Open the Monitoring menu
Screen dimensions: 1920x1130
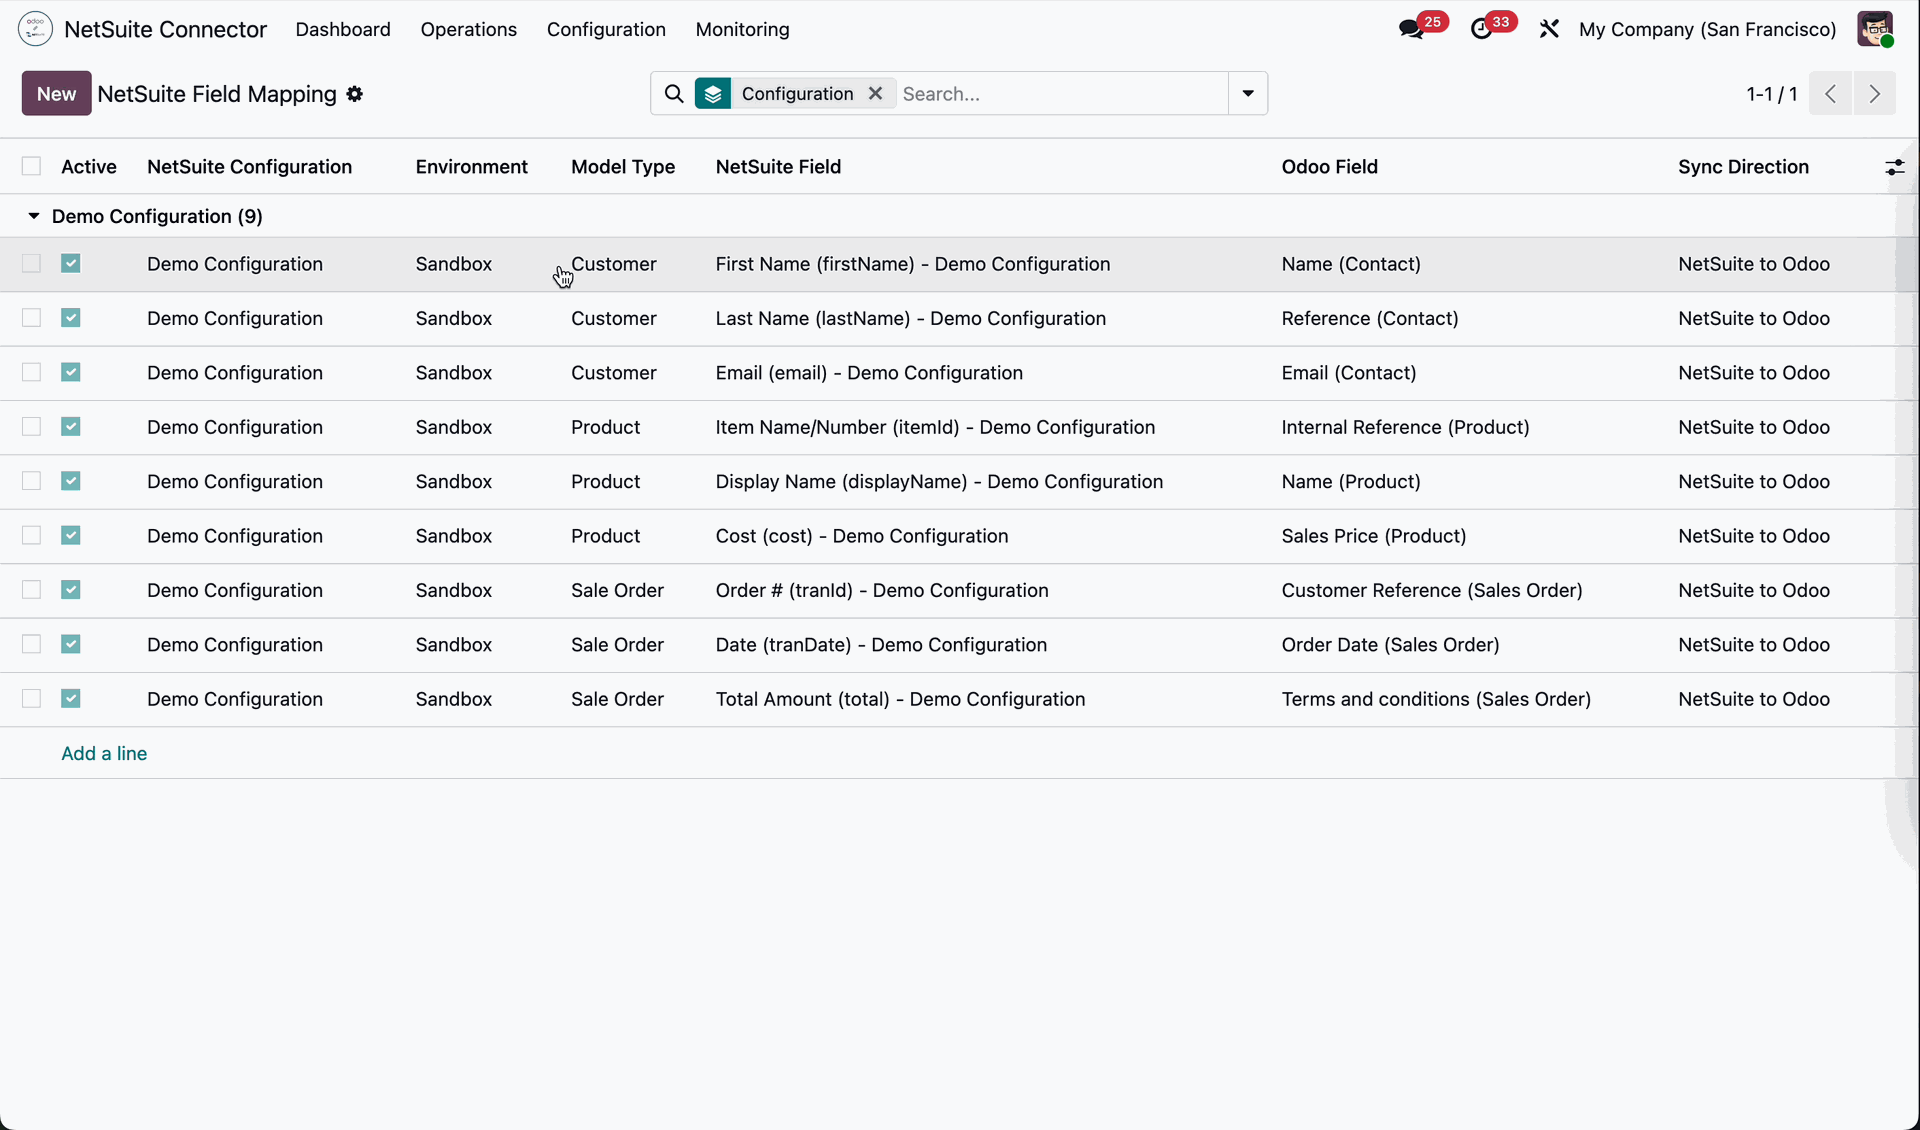click(743, 29)
